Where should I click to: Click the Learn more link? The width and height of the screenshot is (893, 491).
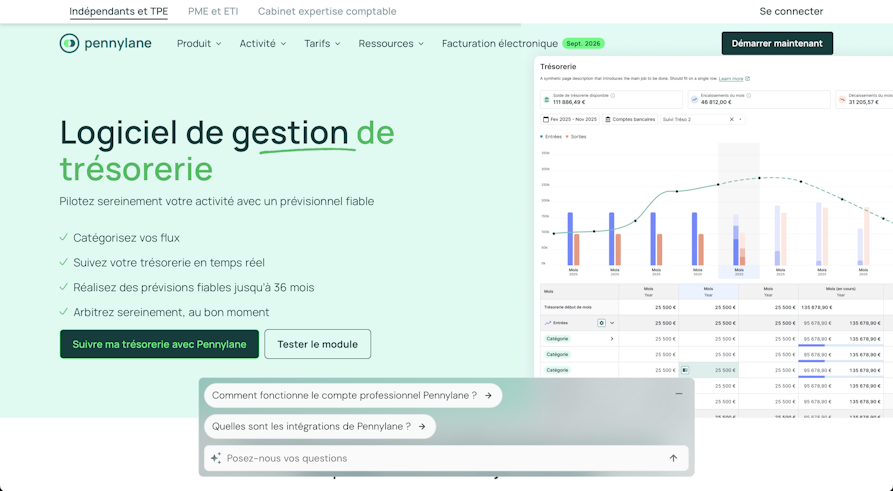pos(731,79)
